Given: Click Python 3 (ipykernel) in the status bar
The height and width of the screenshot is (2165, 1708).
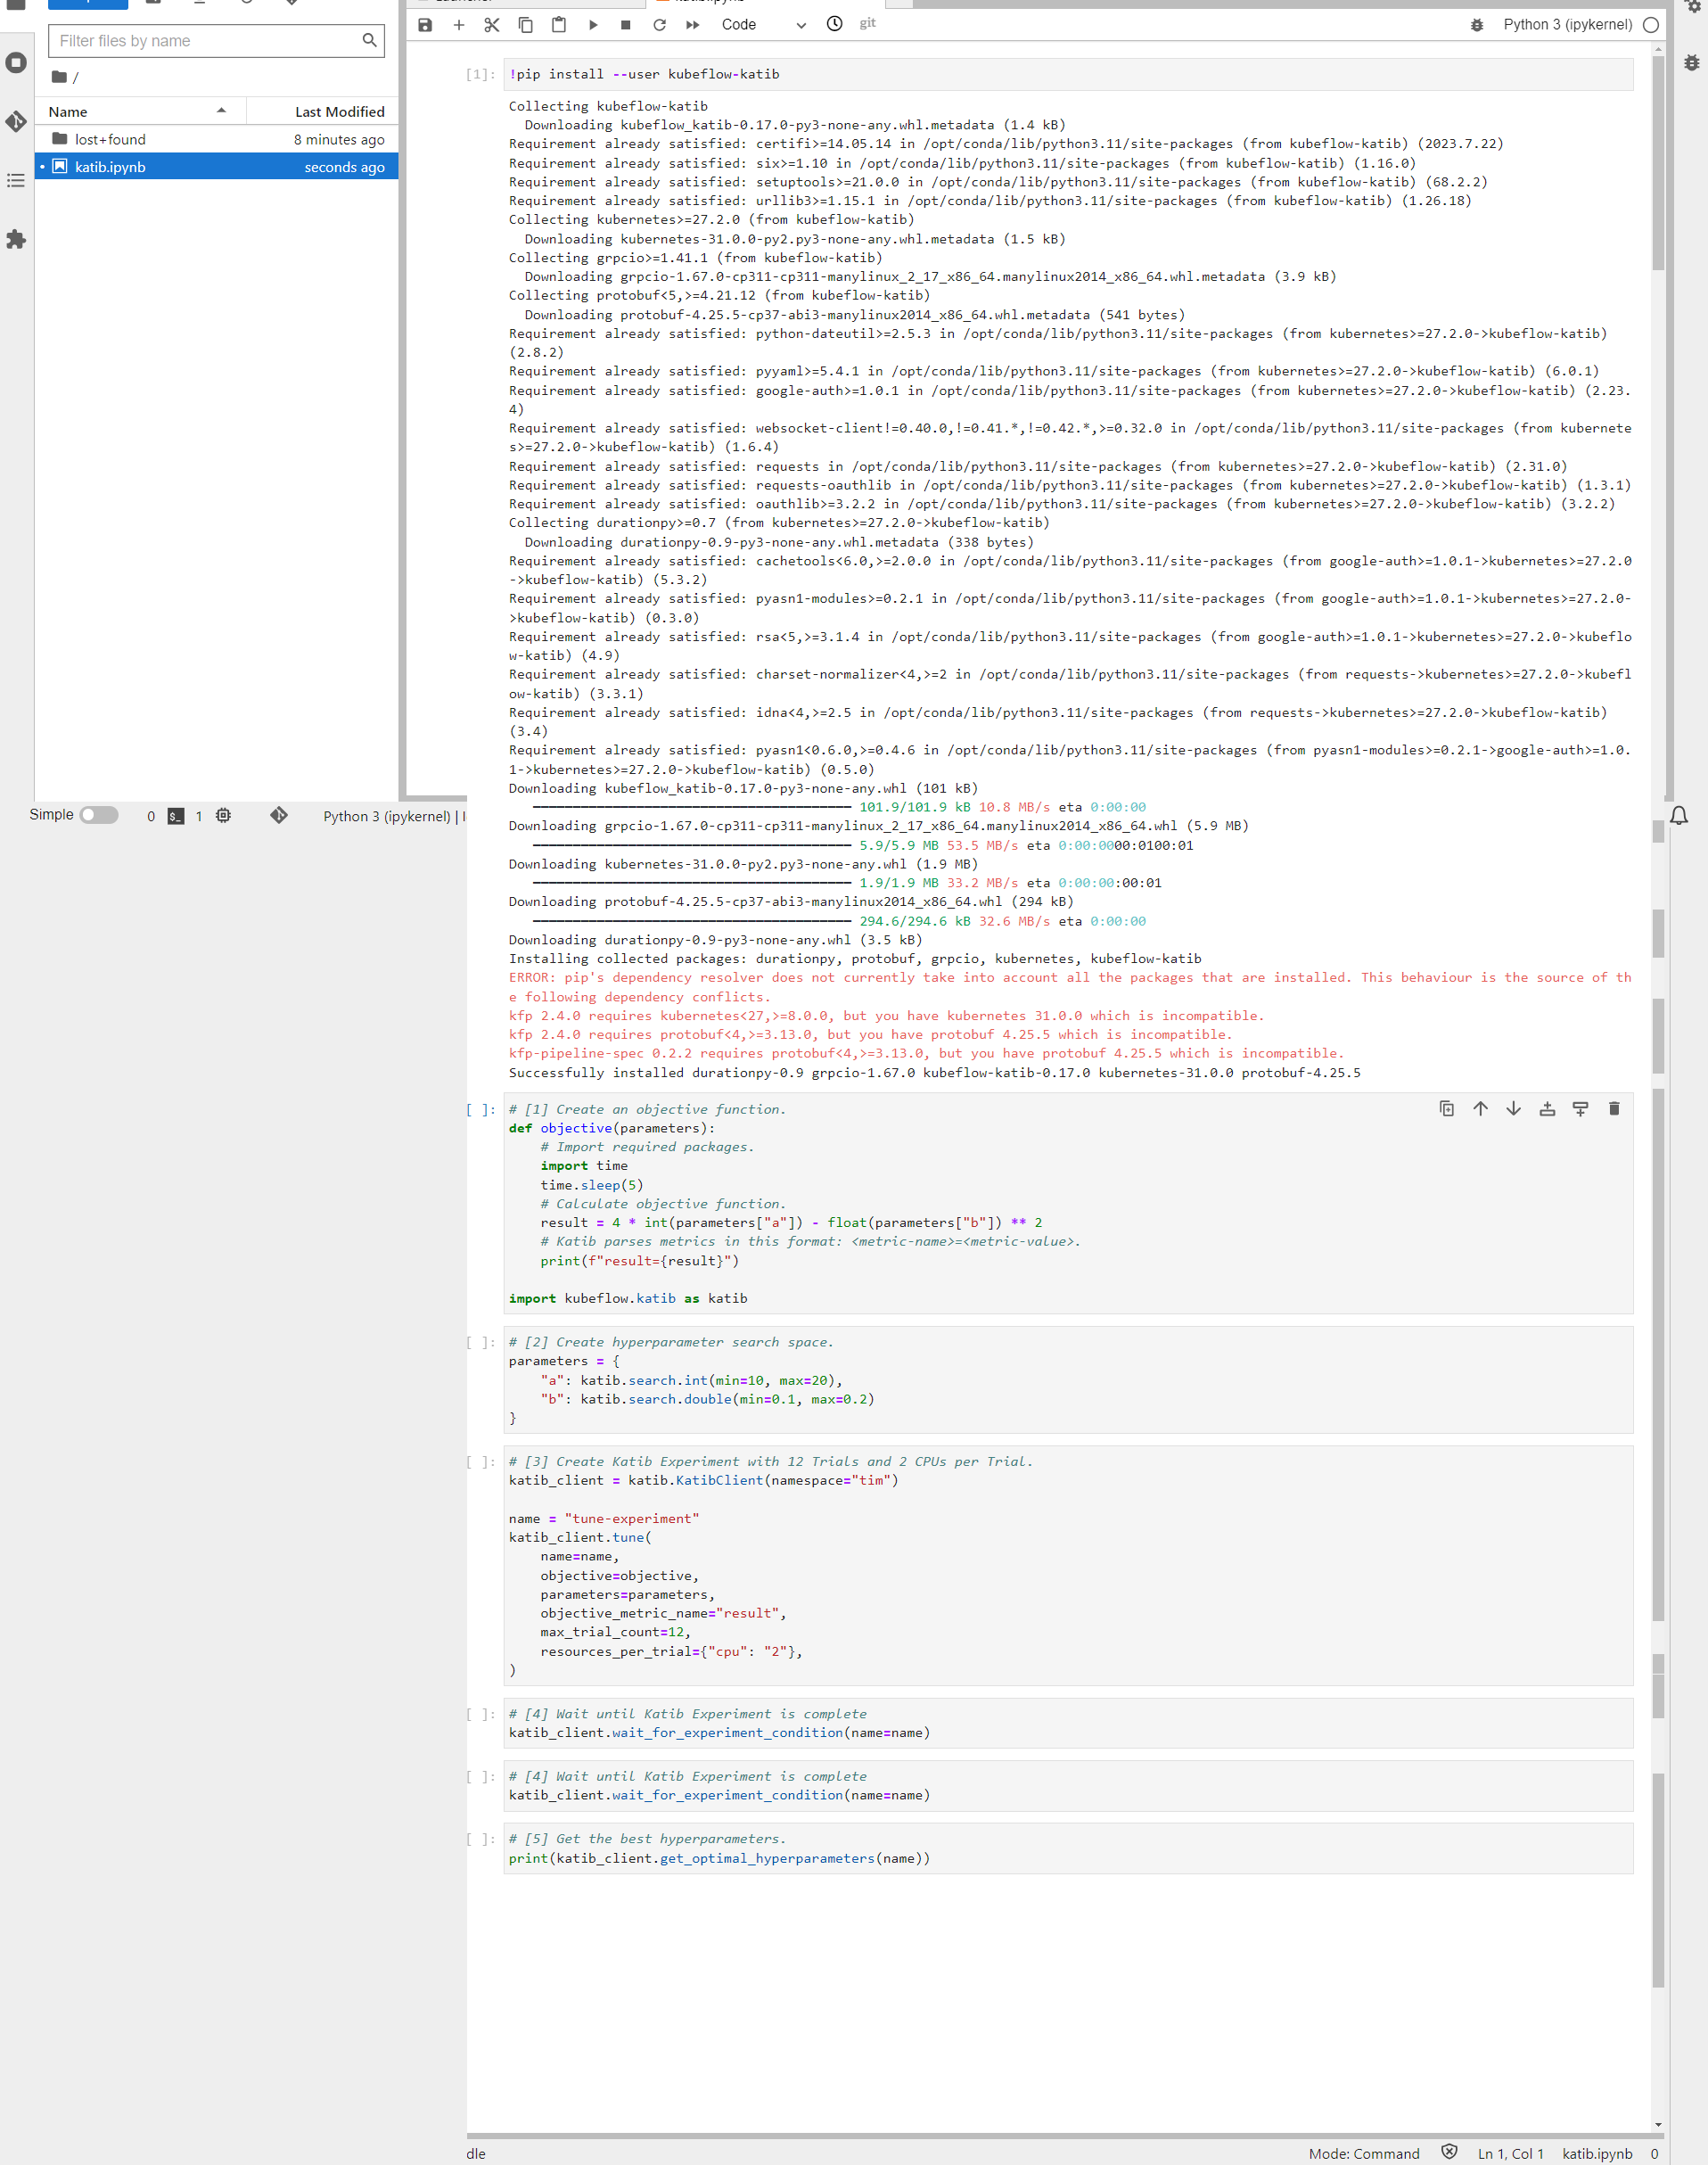Looking at the screenshot, I should [x=387, y=817].
